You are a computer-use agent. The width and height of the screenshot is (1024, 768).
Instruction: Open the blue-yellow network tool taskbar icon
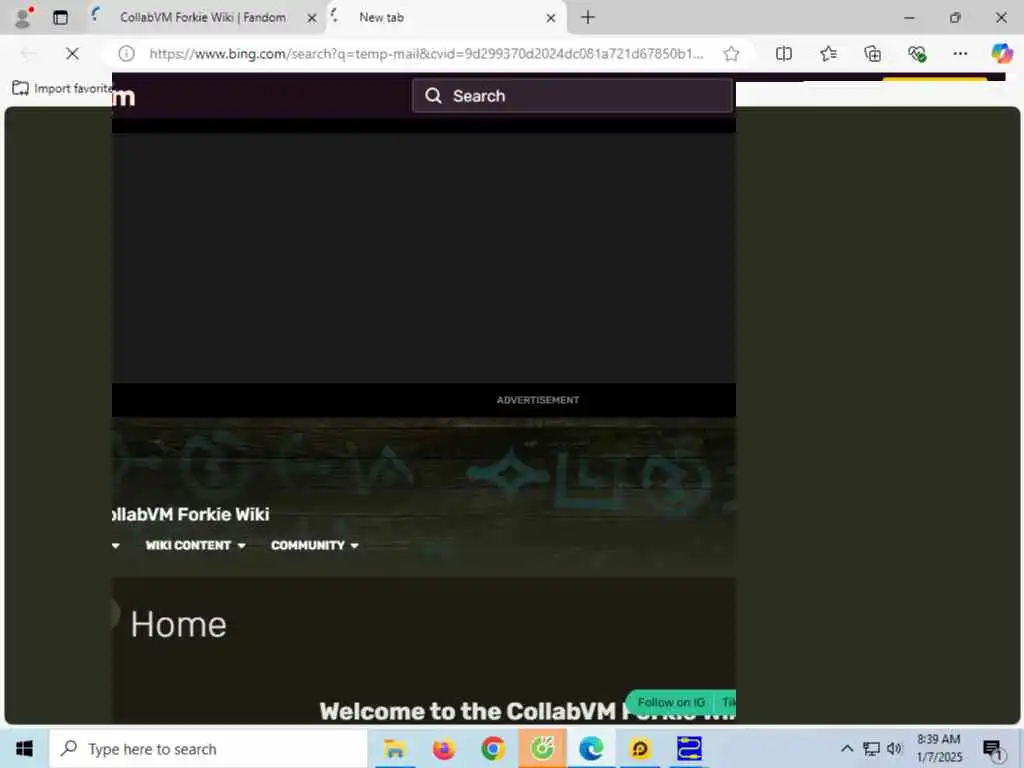coord(689,748)
